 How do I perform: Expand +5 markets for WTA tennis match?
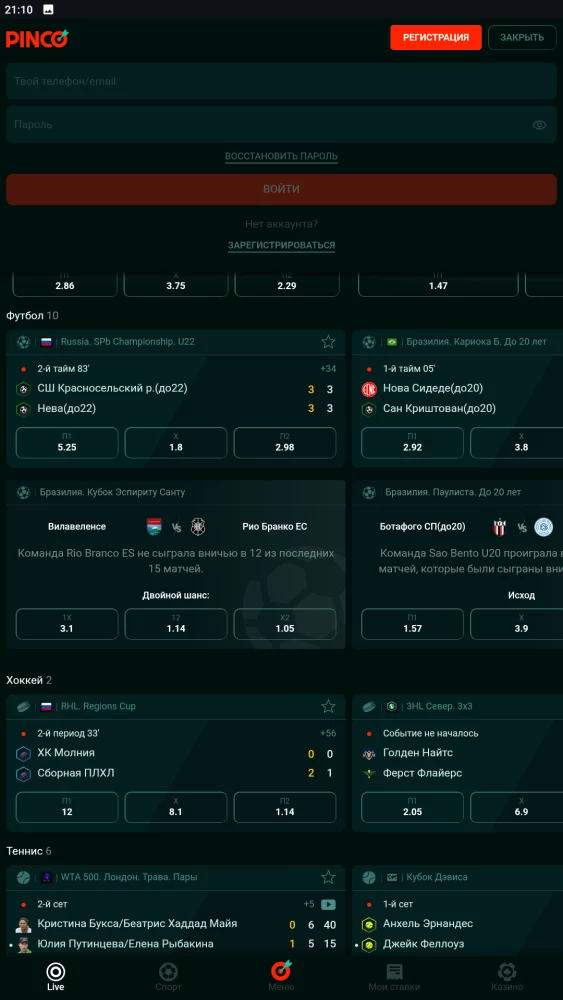tap(309, 904)
